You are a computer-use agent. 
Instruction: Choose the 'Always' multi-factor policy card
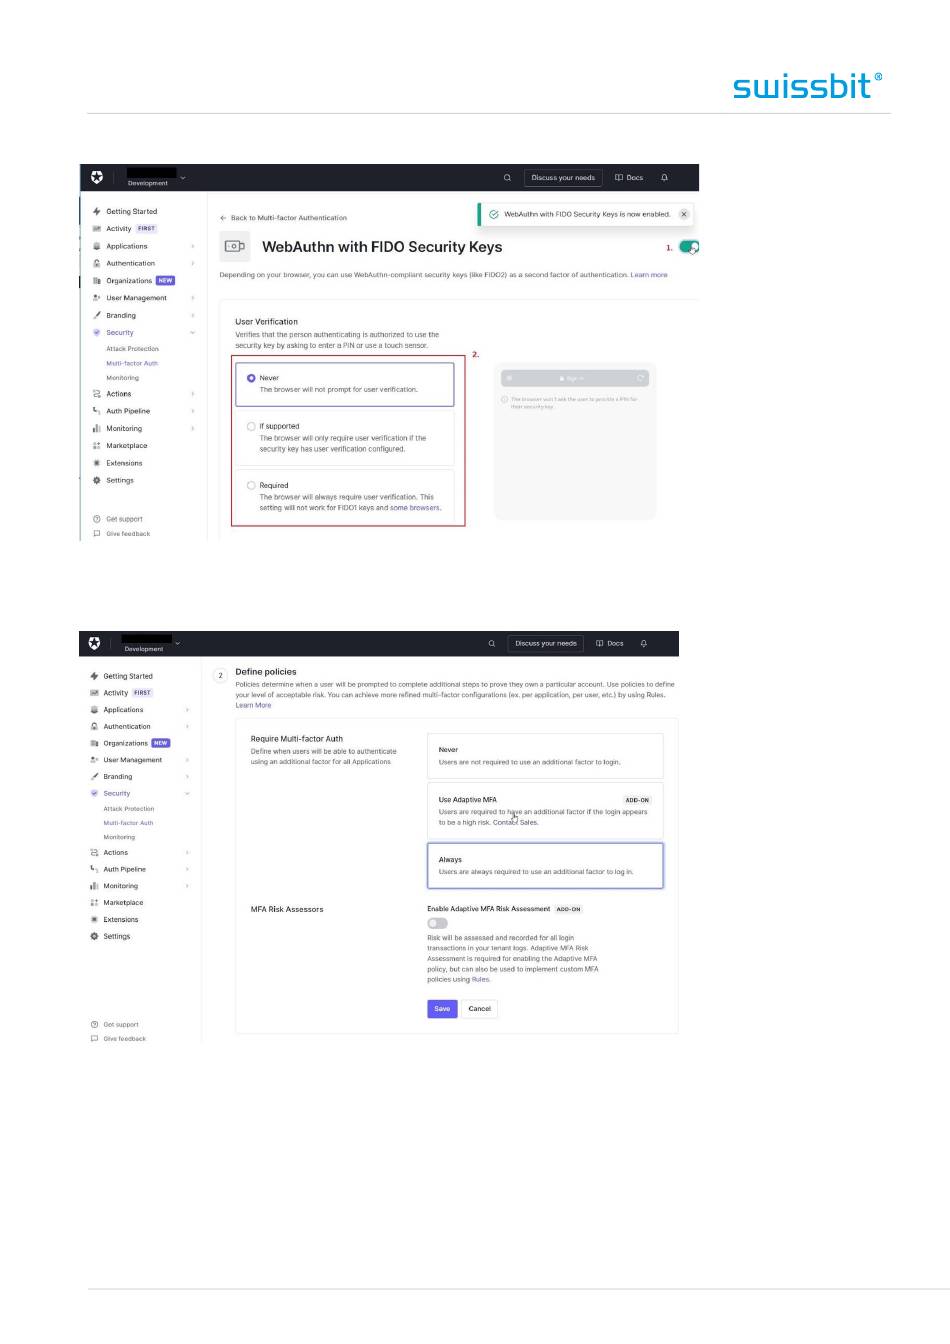[x=545, y=865]
